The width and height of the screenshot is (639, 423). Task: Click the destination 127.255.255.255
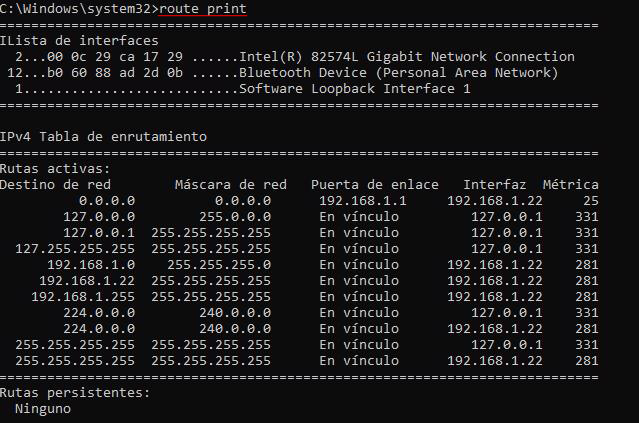[x=75, y=249]
